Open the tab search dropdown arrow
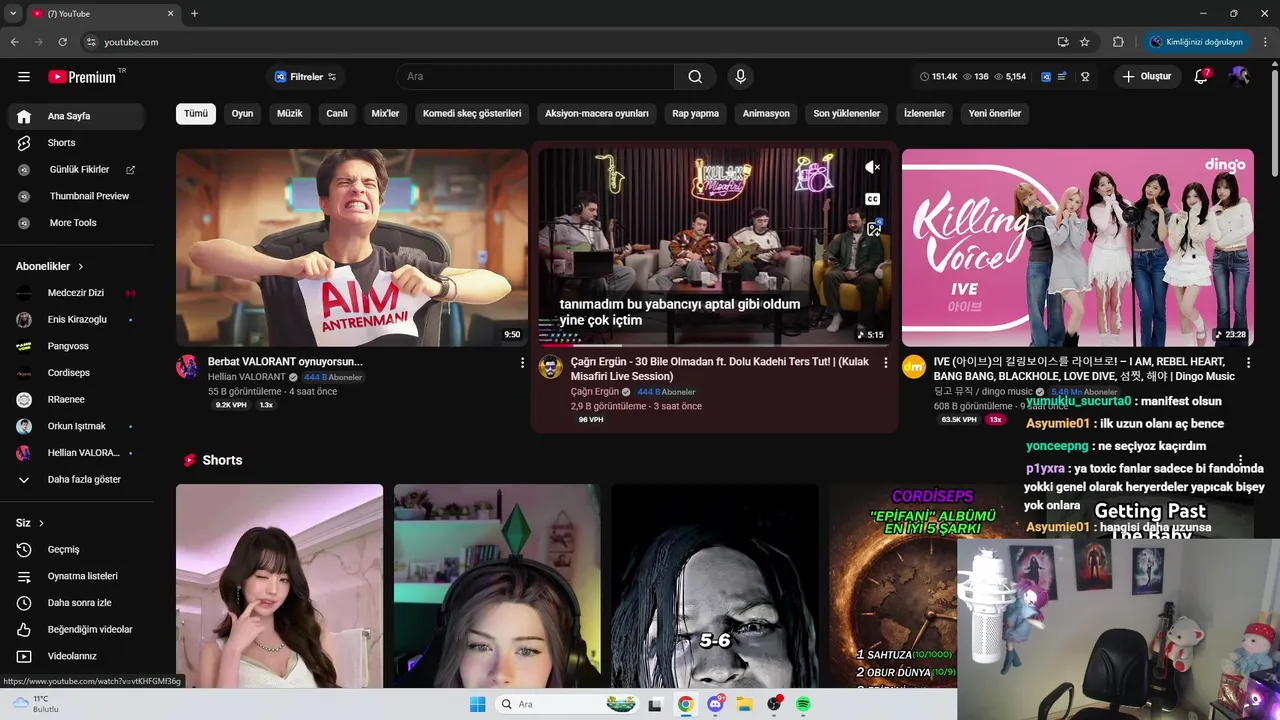Image resolution: width=1280 pixels, height=720 pixels. pyautogui.click(x=13, y=14)
